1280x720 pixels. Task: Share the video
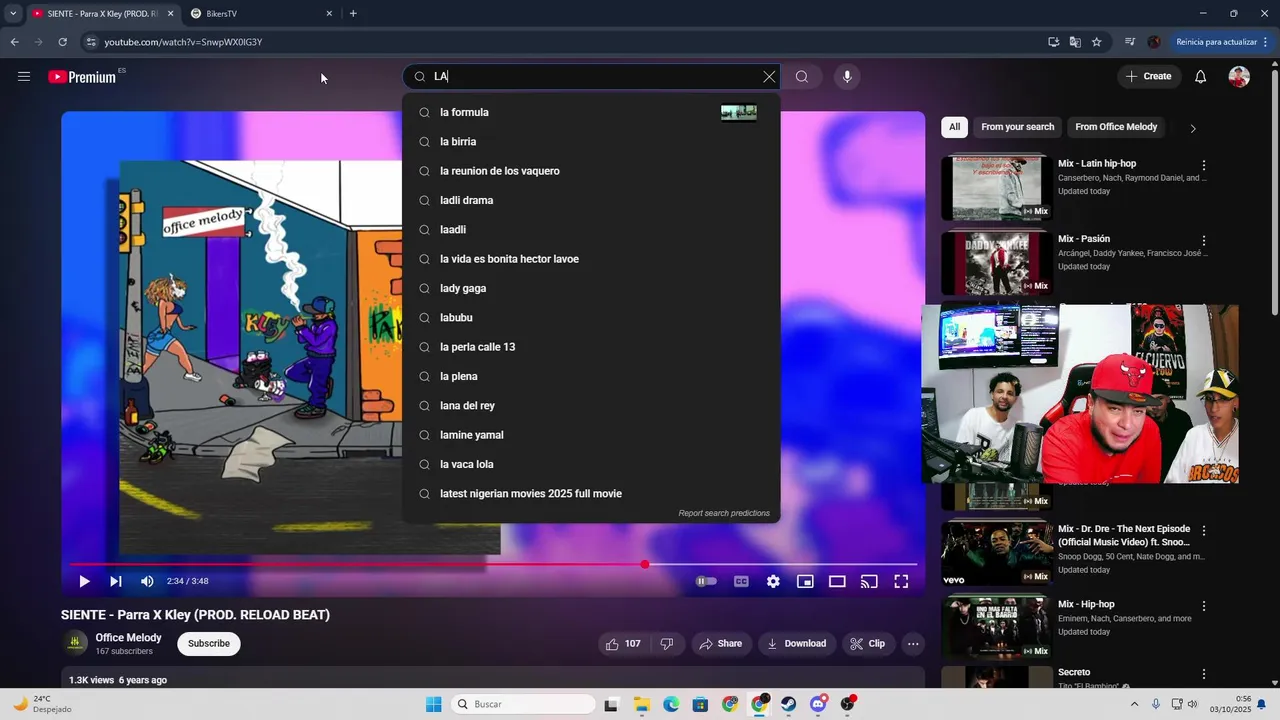(720, 644)
